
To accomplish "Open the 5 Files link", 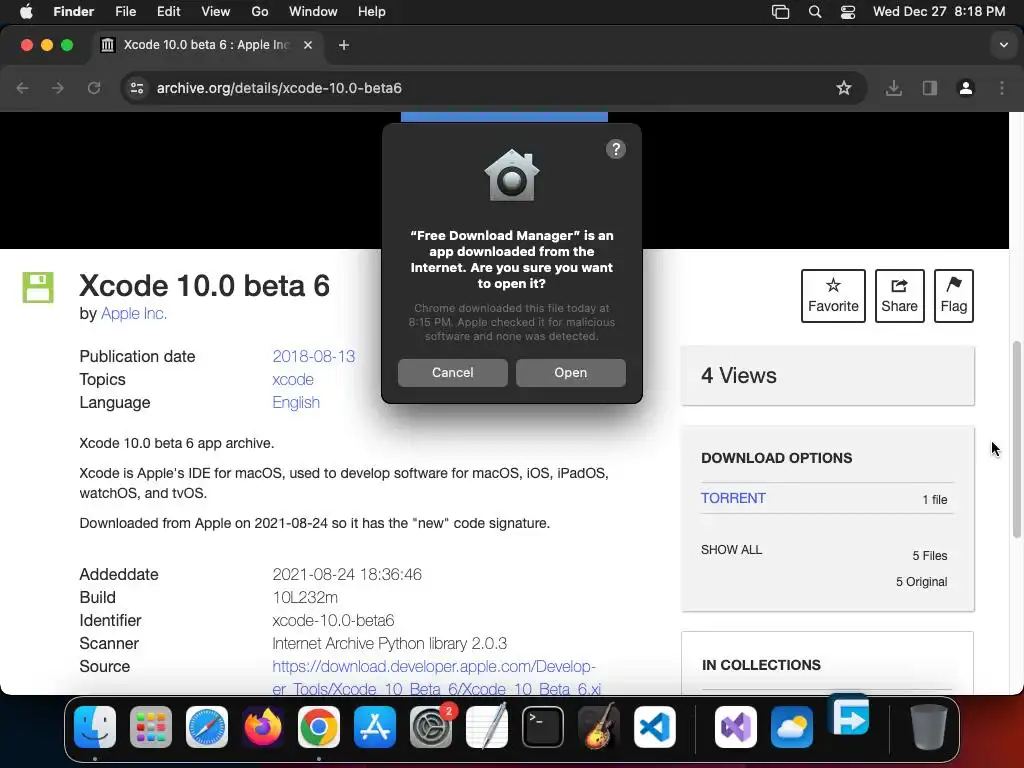I will coord(929,556).
